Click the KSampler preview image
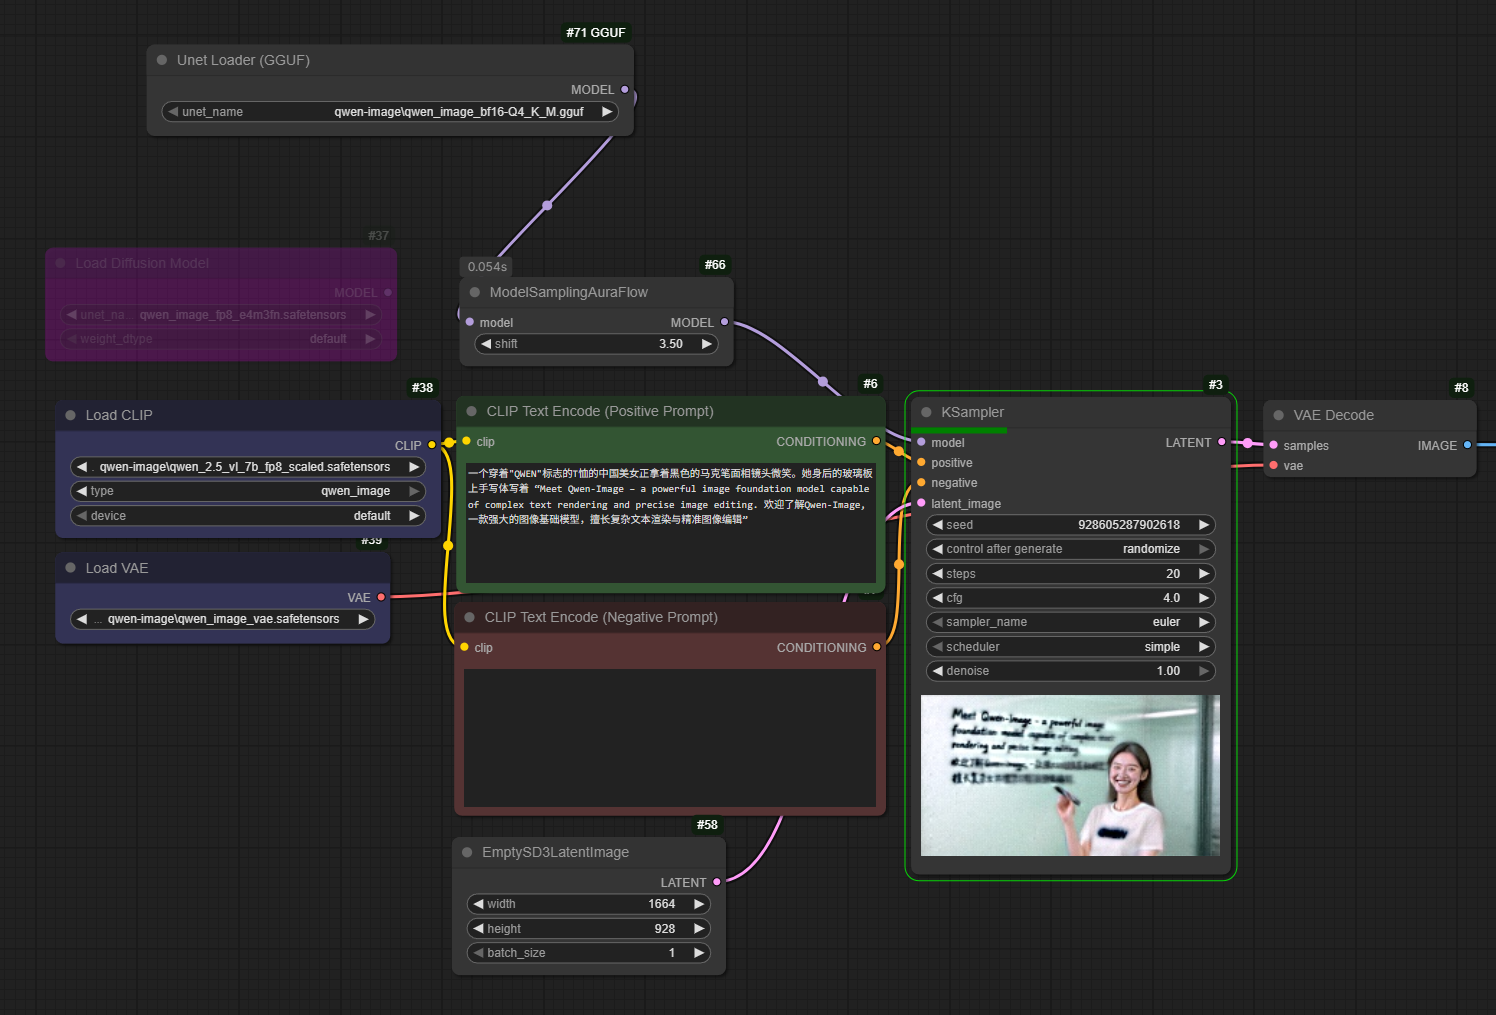The image size is (1496, 1015). [1070, 775]
